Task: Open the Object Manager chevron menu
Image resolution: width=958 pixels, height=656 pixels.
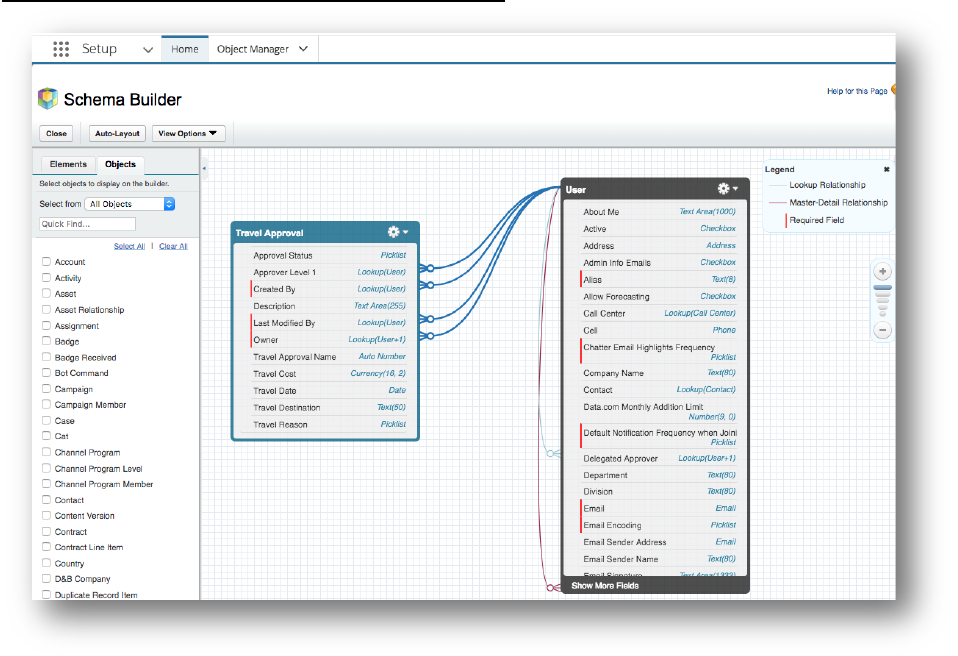Action: pos(304,49)
